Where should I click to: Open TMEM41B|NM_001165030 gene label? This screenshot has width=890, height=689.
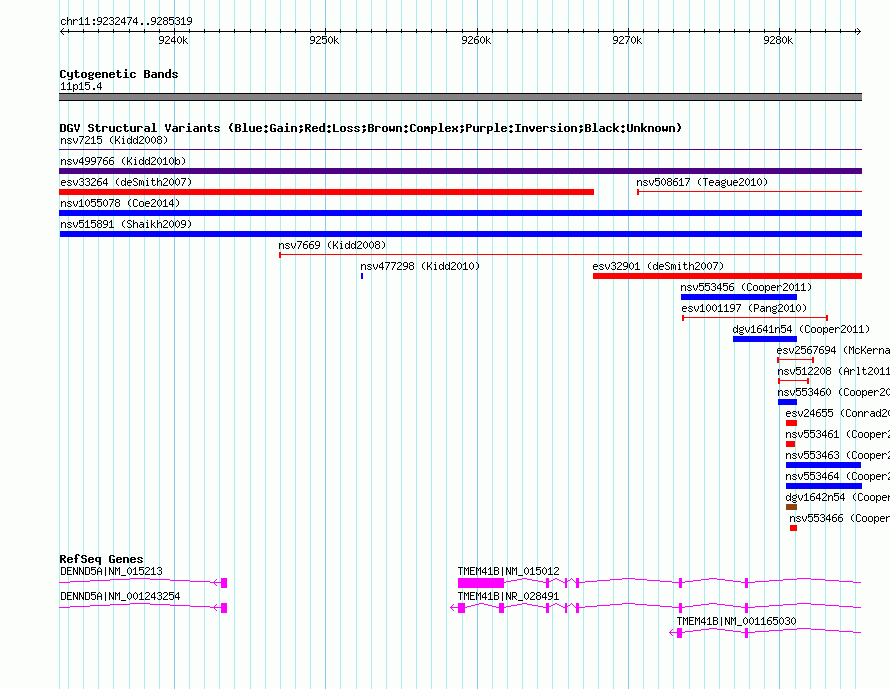(x=736, y=621)
